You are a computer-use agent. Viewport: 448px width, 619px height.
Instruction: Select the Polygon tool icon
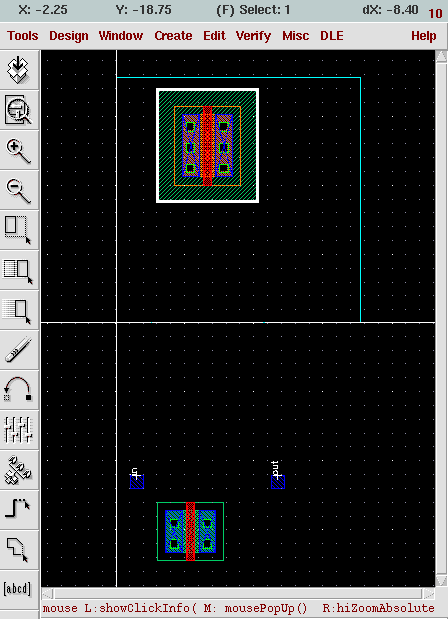tap(19, 550)
